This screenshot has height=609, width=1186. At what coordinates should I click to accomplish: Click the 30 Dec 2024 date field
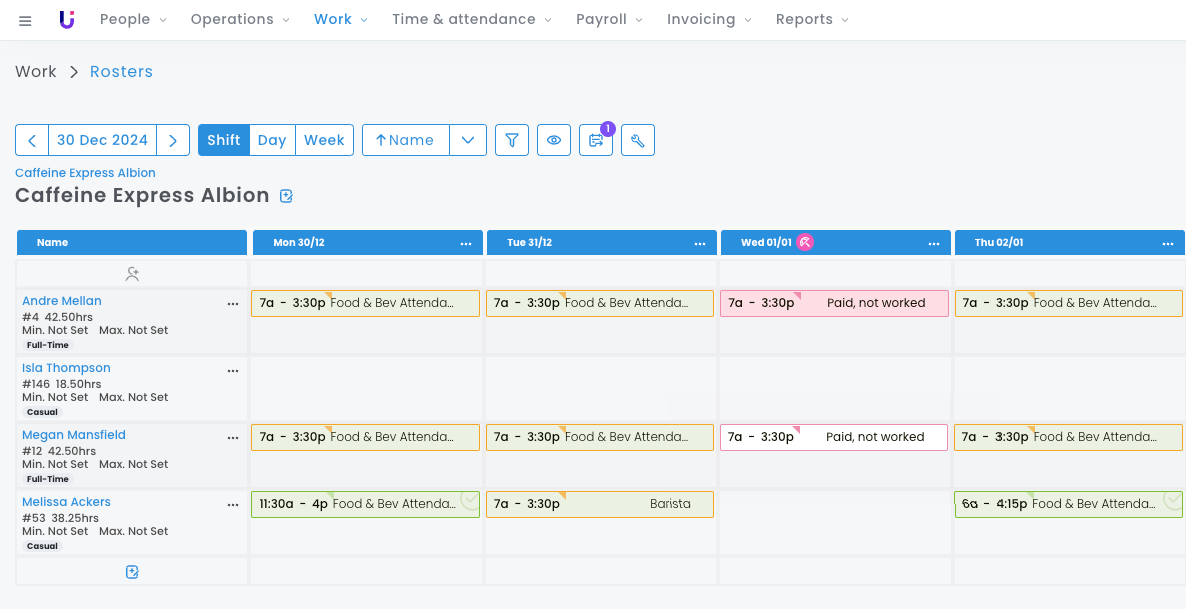click(102, 140)
